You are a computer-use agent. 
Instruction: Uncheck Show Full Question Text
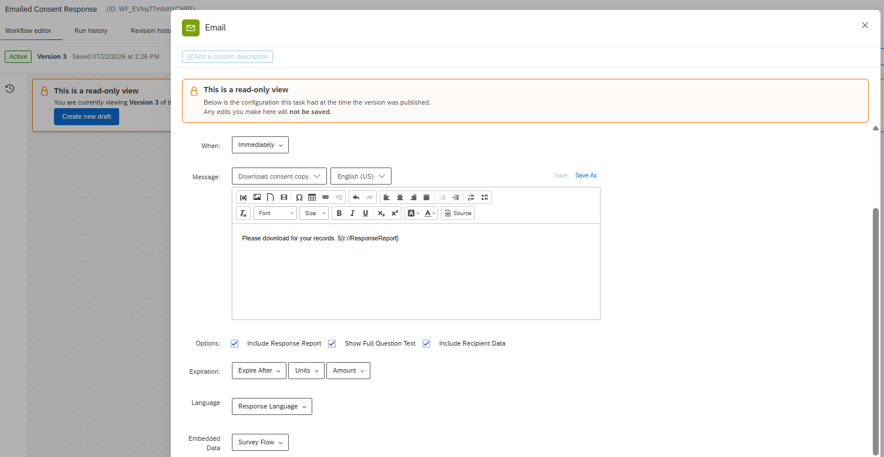pyautogui.click(x=332, y=343)
